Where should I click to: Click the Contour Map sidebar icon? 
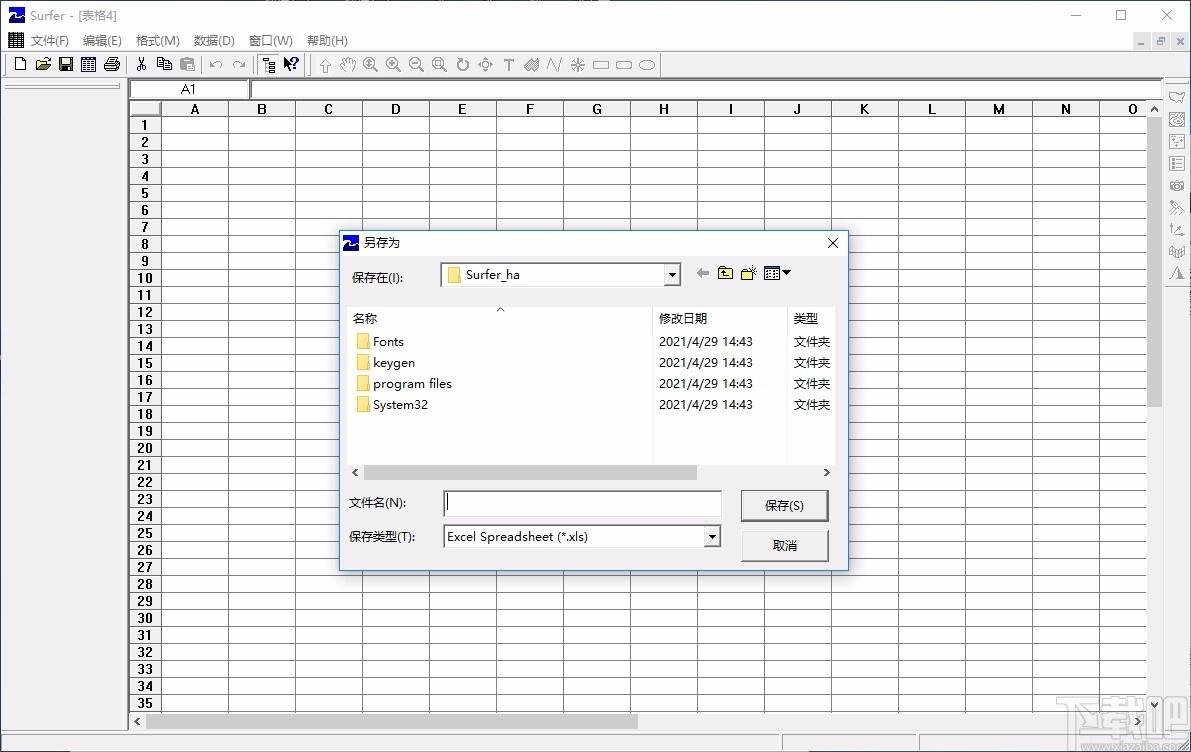point(1177,119)
